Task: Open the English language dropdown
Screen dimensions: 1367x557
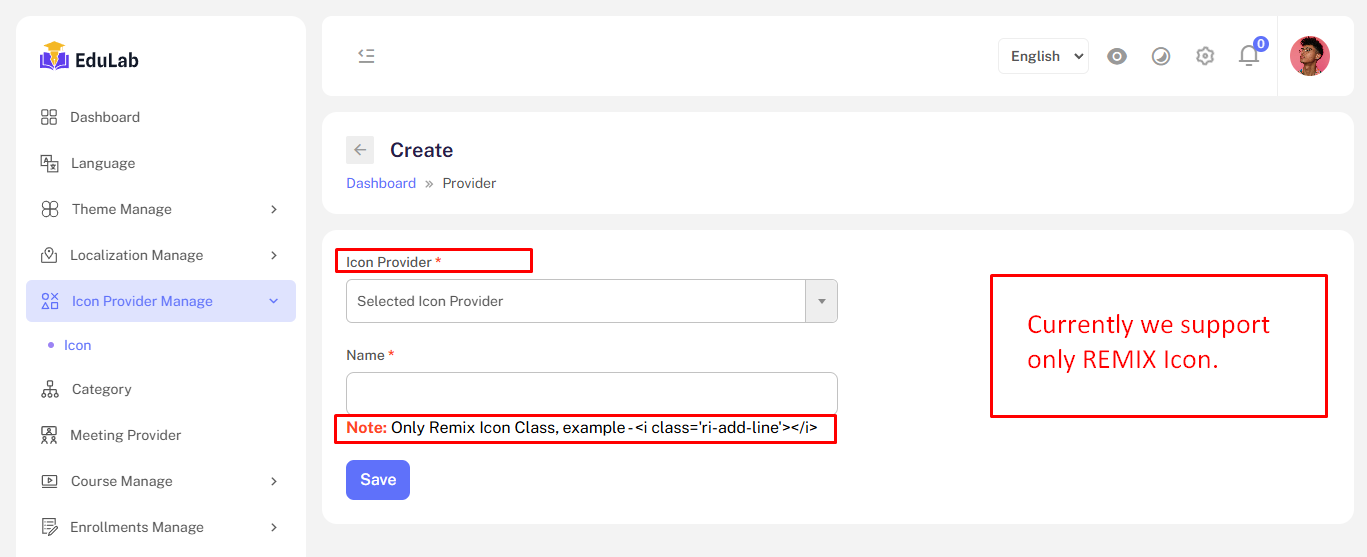Action: pos(1043,56)
